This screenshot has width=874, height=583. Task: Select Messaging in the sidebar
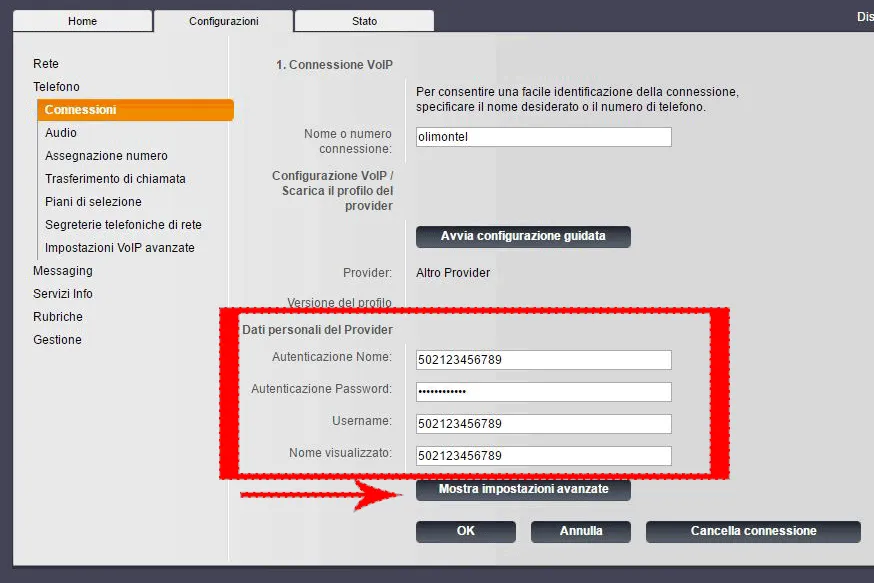coord(63,271)
